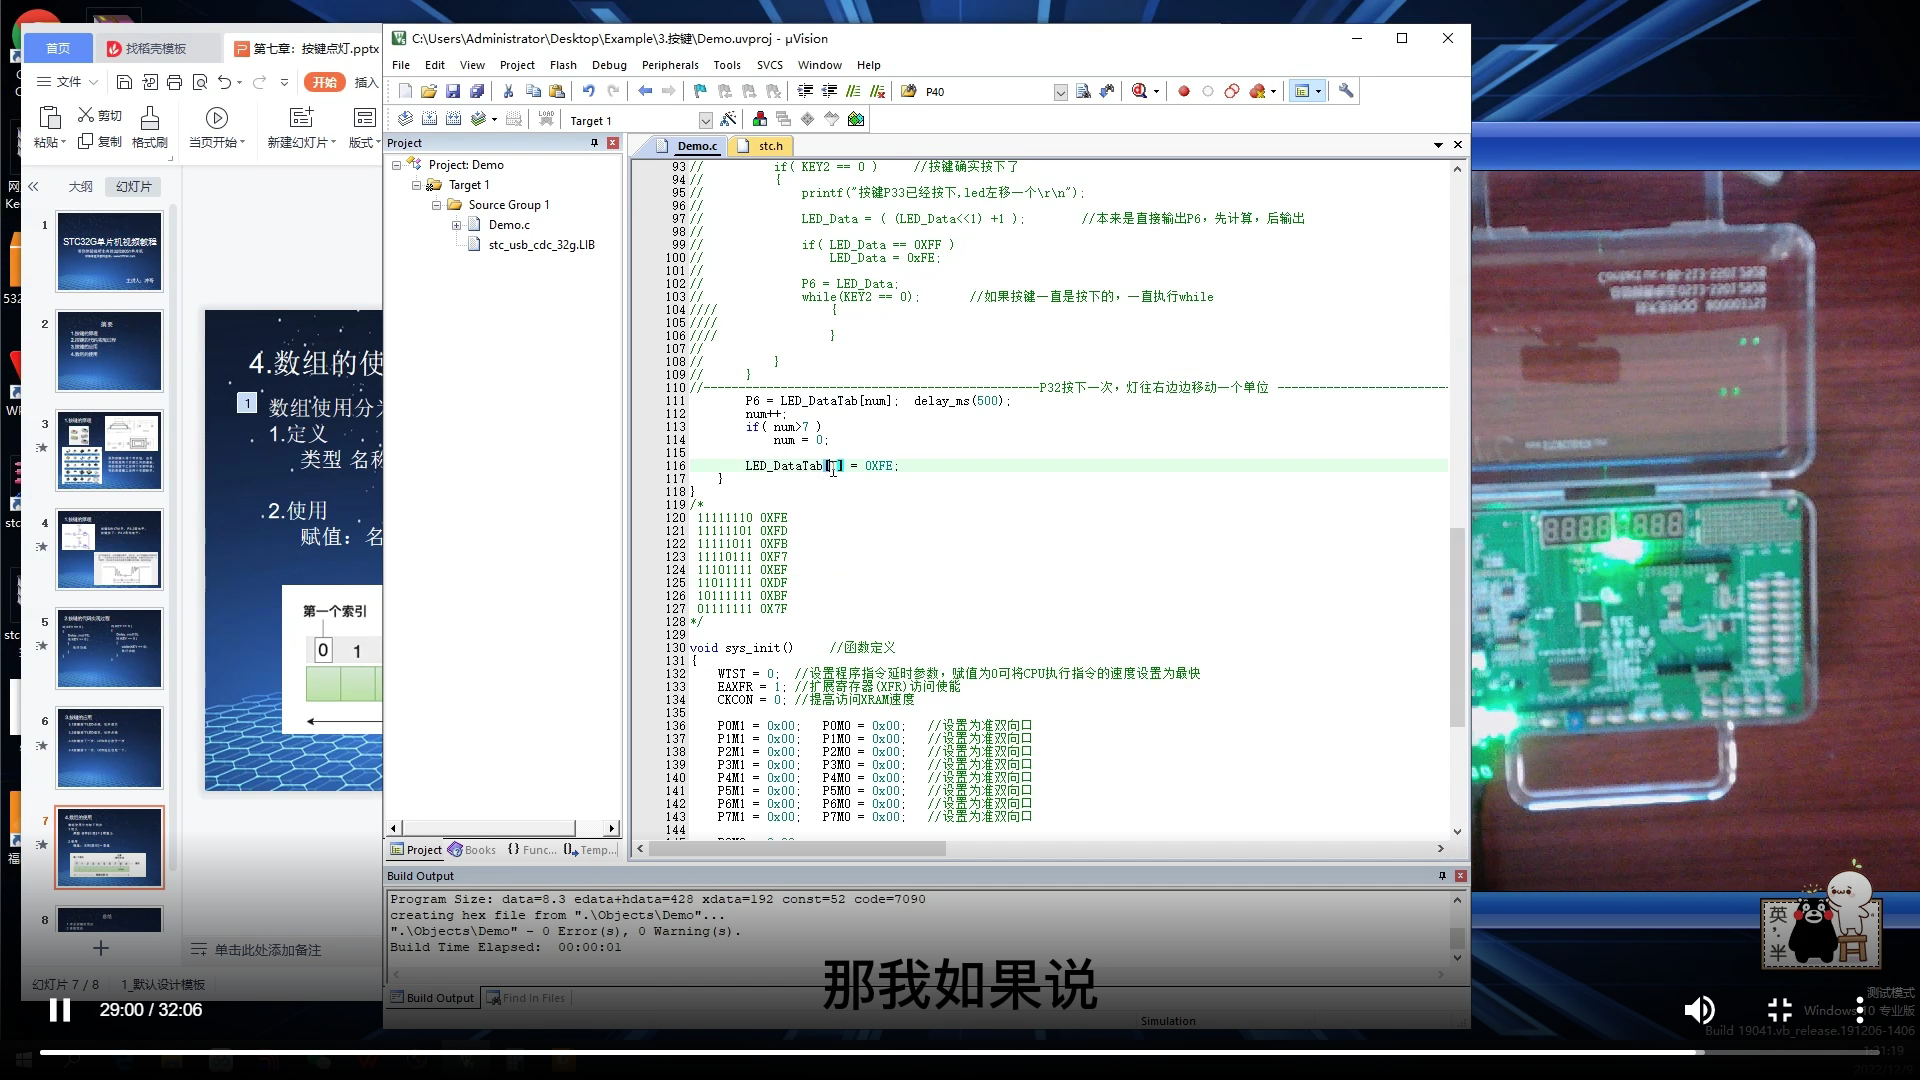
Task: Collapse the Project: Demo tree node
Action: (397, 165)
